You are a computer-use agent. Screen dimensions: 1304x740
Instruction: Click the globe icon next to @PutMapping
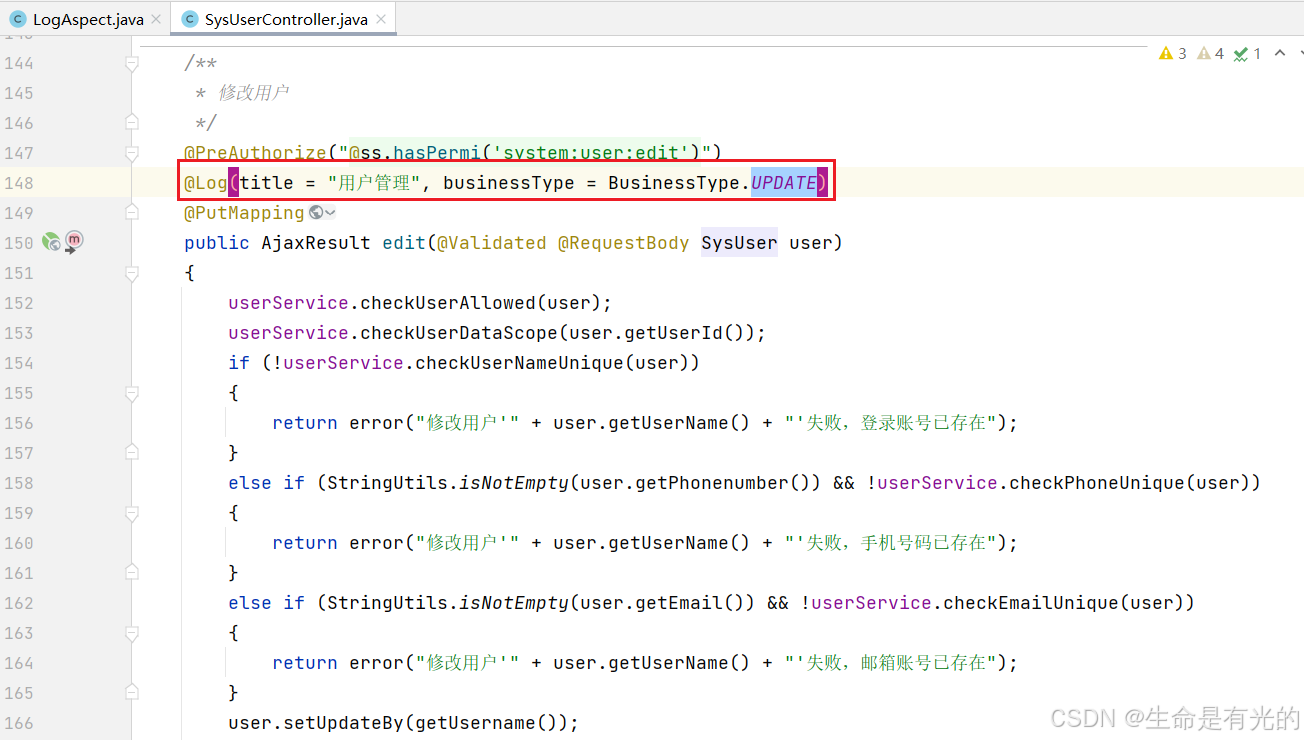point(316,212)
